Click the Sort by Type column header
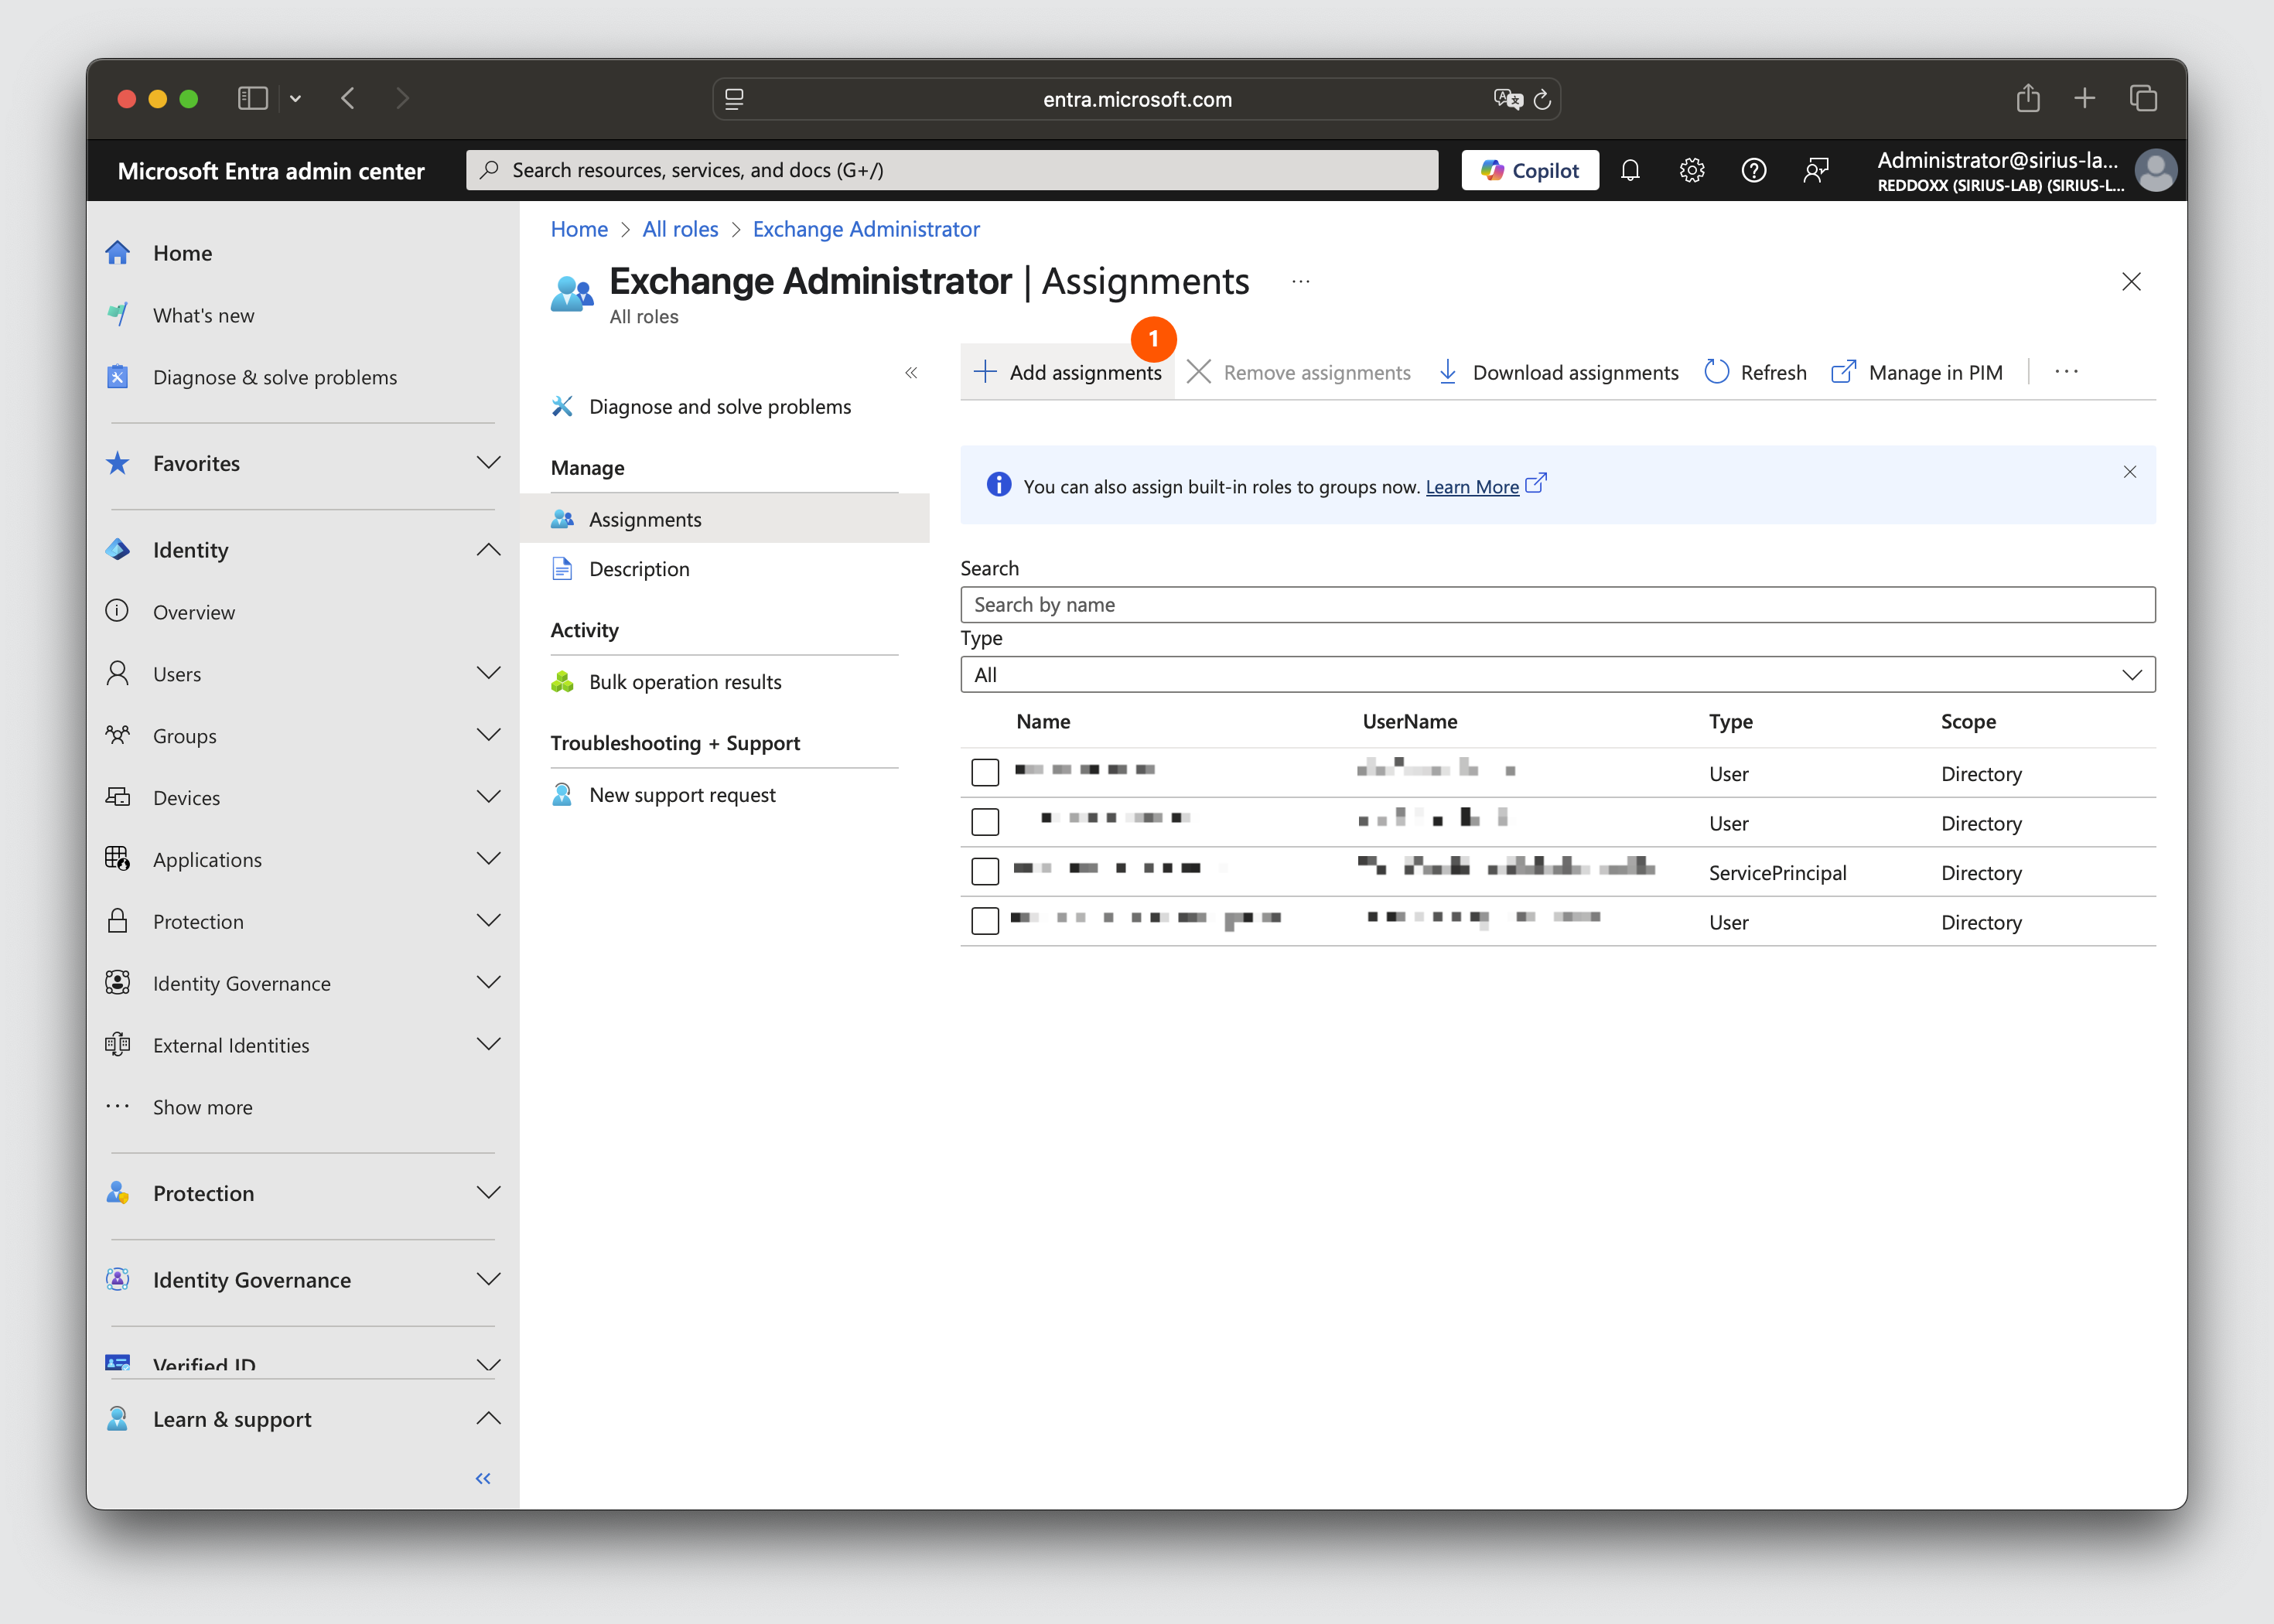The image size is (2274, 1624). [x=1730, y=721]
